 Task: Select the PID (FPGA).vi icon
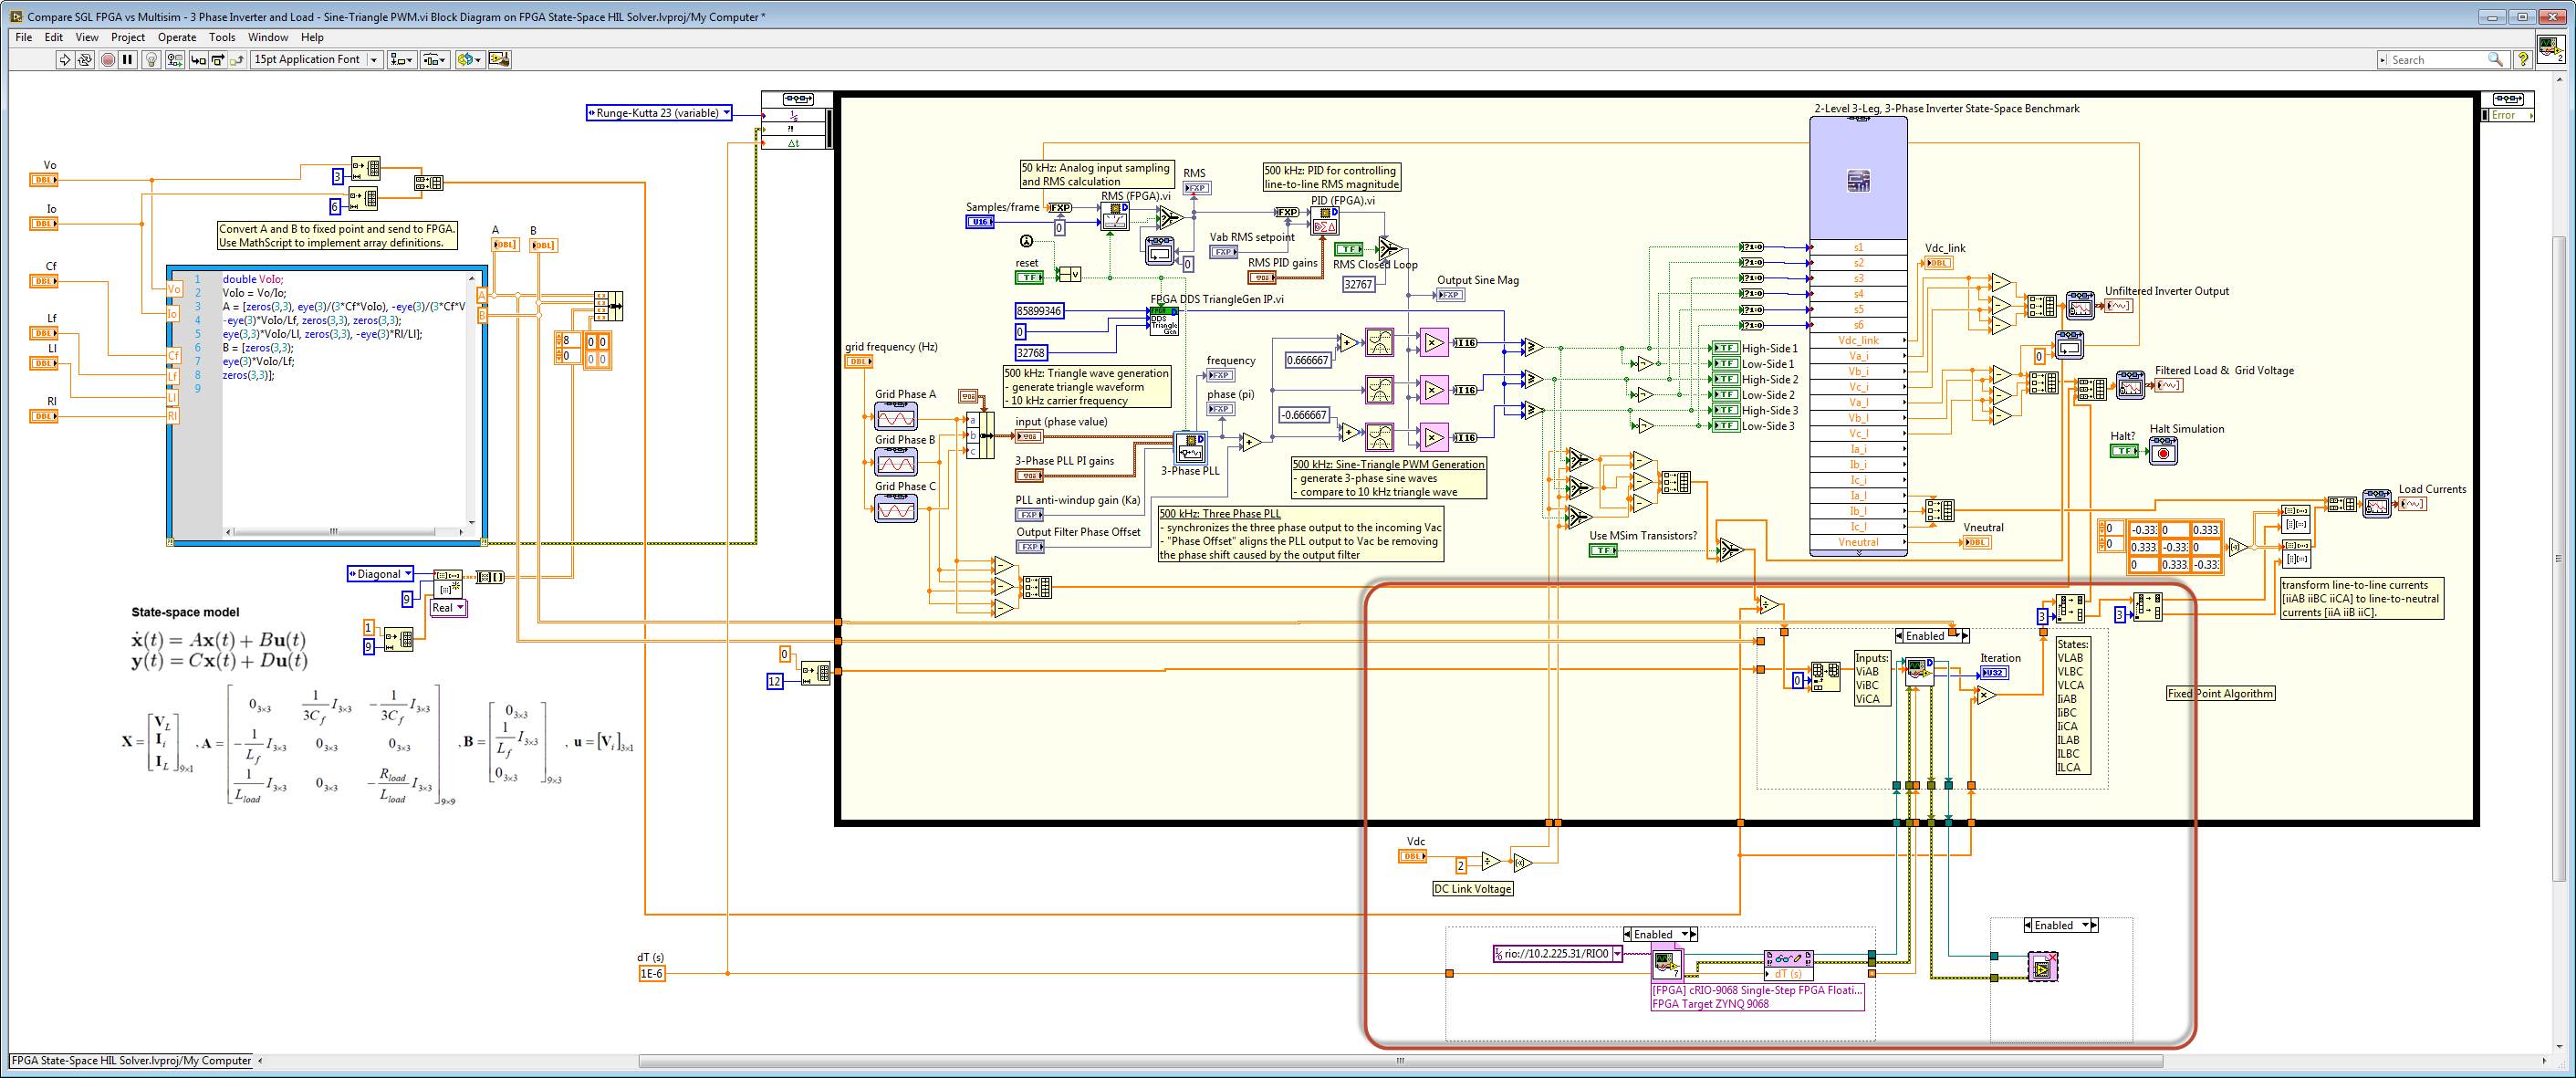click(x=1325, y=221)
